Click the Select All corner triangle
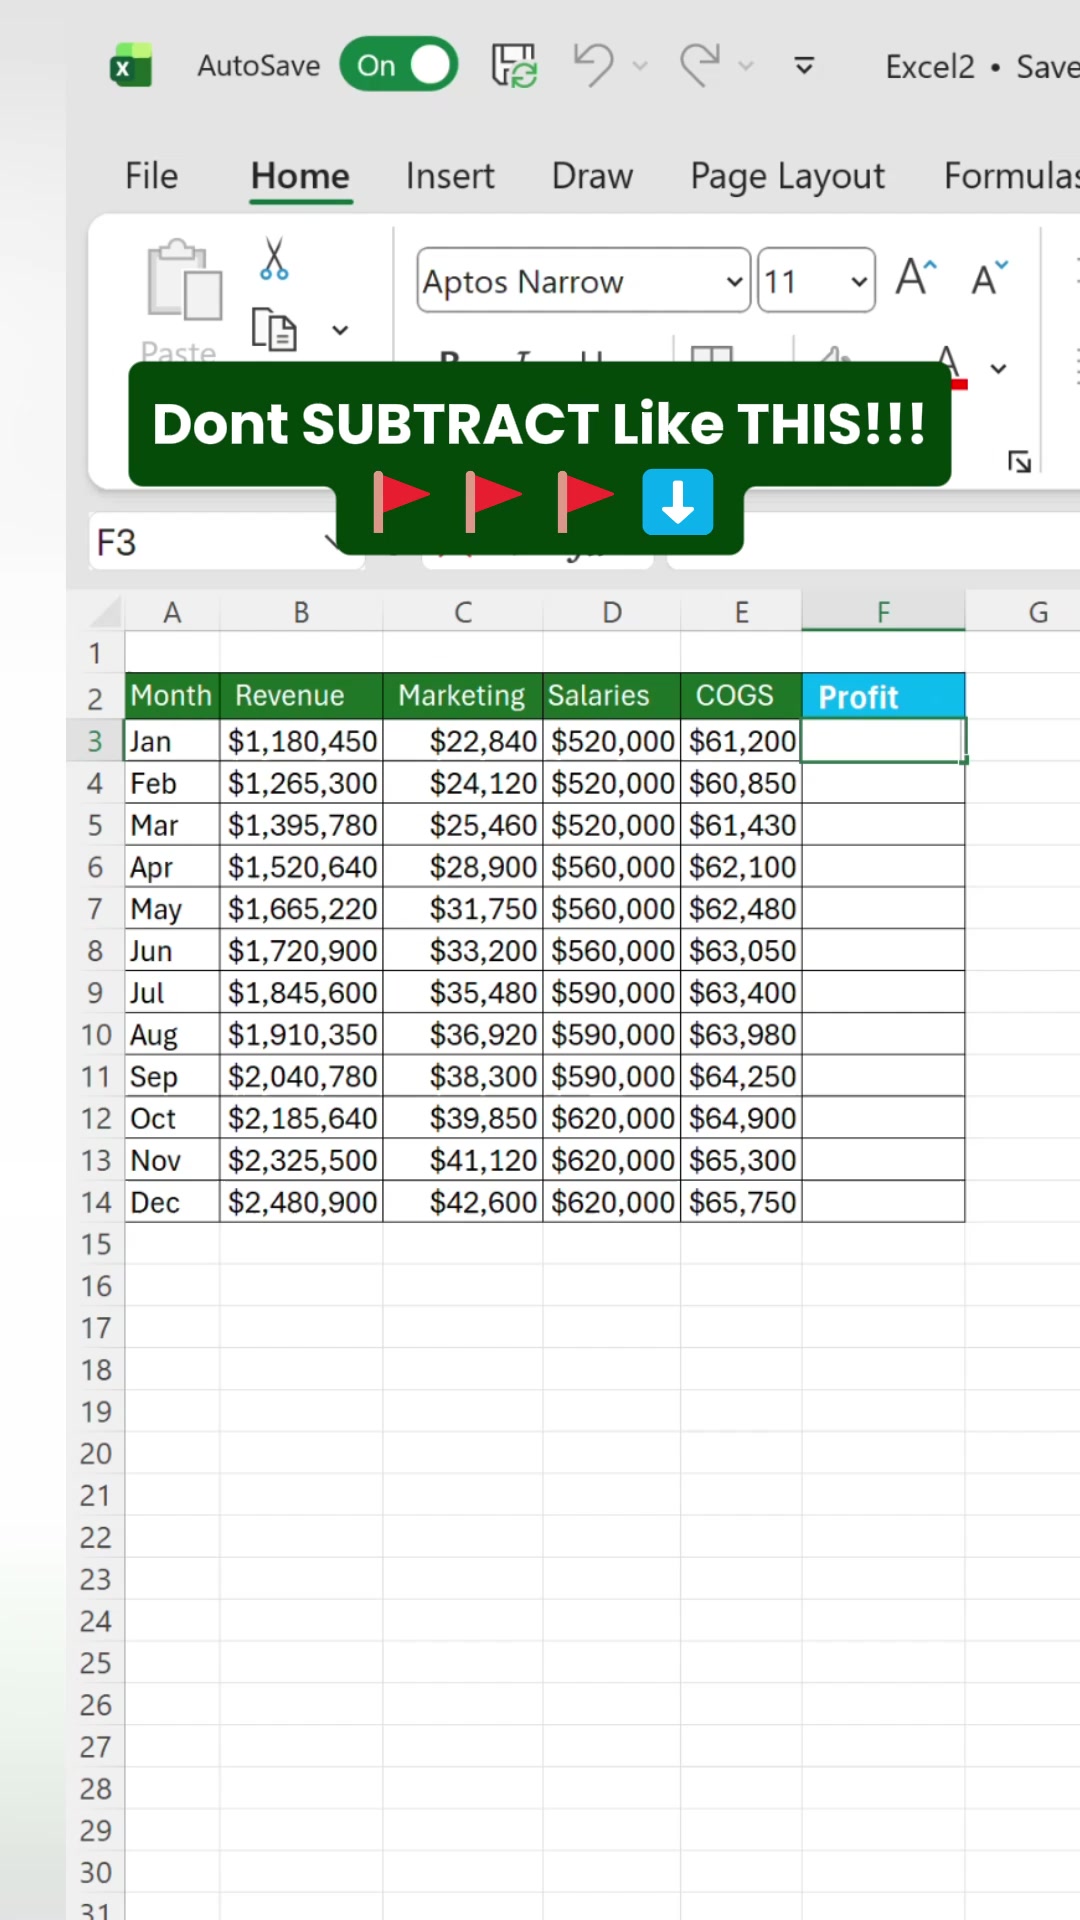Screen dimensions: 1080x1920 [104, 611]
